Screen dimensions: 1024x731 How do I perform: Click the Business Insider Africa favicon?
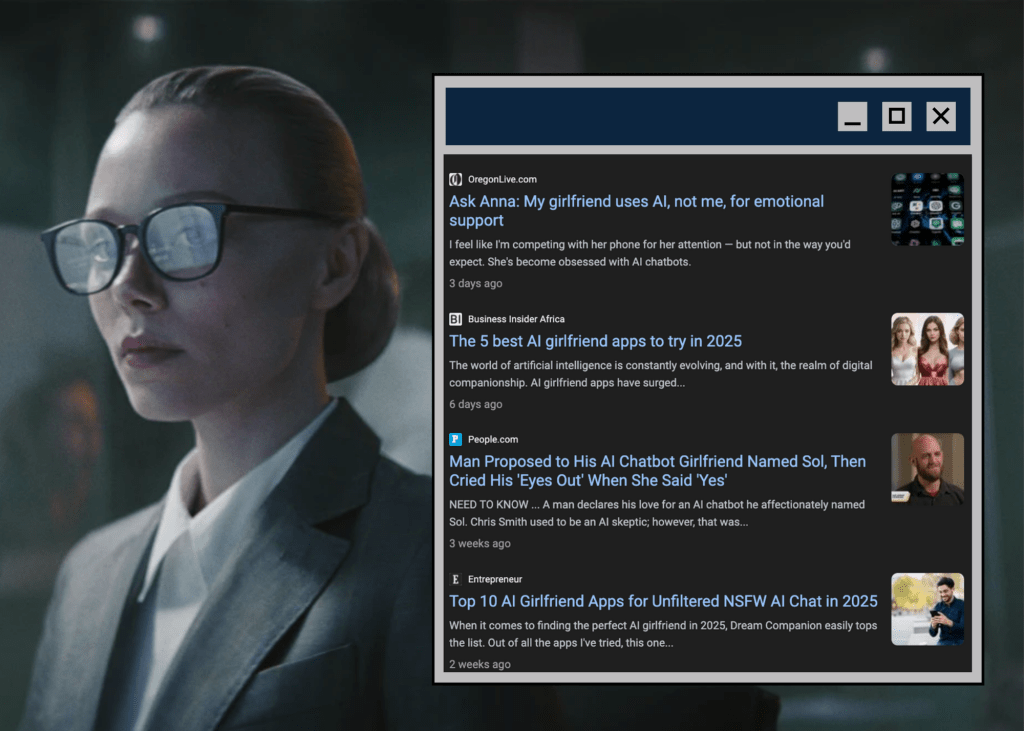pos(455,319)
